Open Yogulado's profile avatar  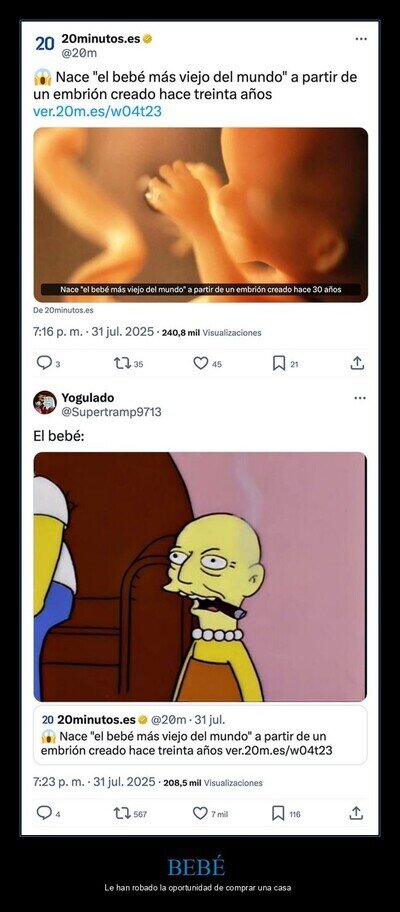[x=45, y=402]
